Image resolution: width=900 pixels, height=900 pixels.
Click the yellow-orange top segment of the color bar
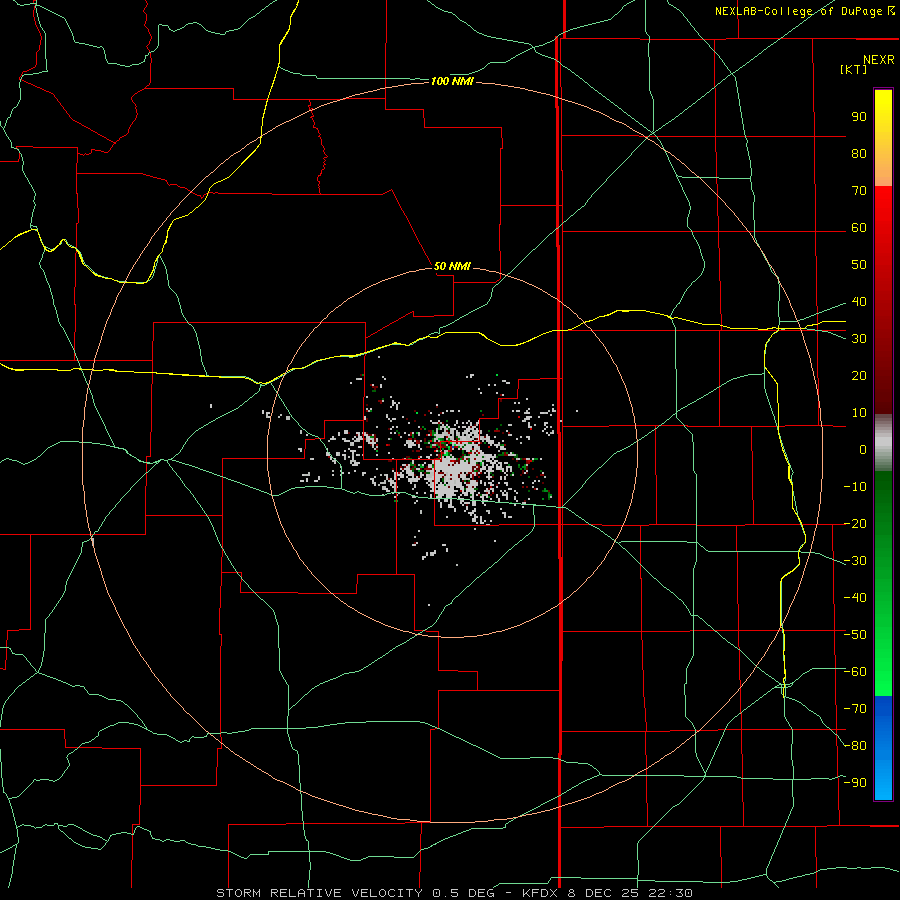[883, 138]
